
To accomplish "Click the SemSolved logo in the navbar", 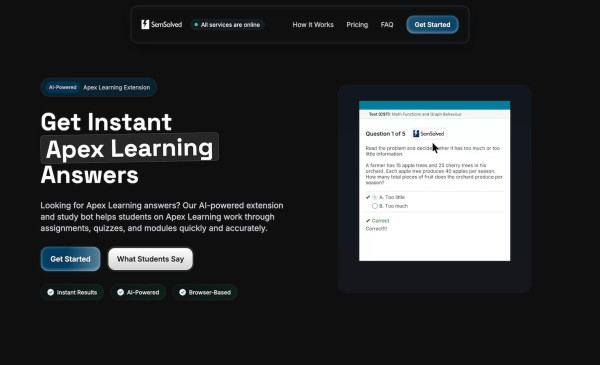I will click(x=161, y=24).
